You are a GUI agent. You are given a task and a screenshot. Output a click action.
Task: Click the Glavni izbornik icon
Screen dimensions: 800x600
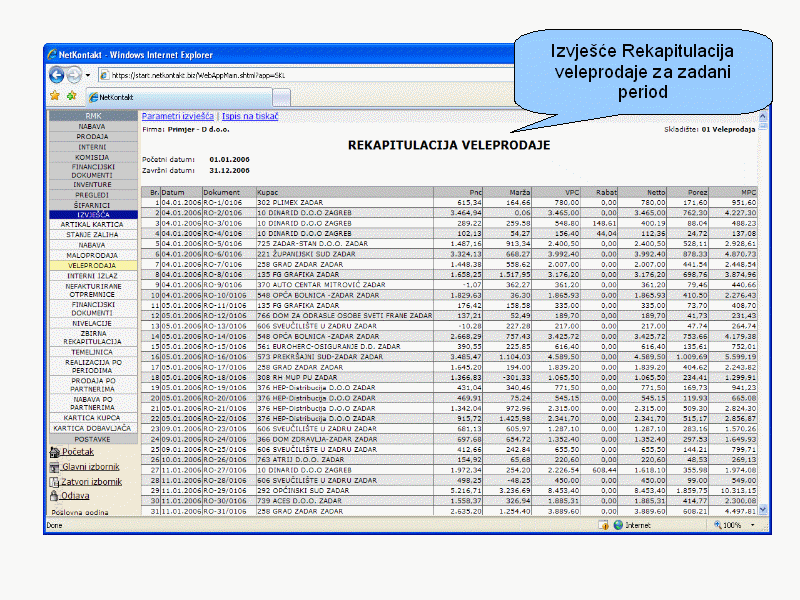(x=55, y=467)
